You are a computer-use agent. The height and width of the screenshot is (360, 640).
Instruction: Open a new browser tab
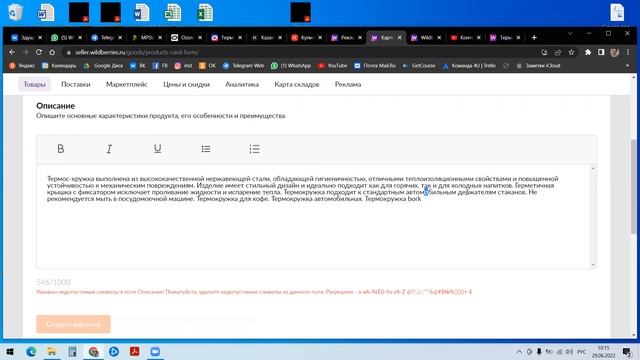(534, 38)
